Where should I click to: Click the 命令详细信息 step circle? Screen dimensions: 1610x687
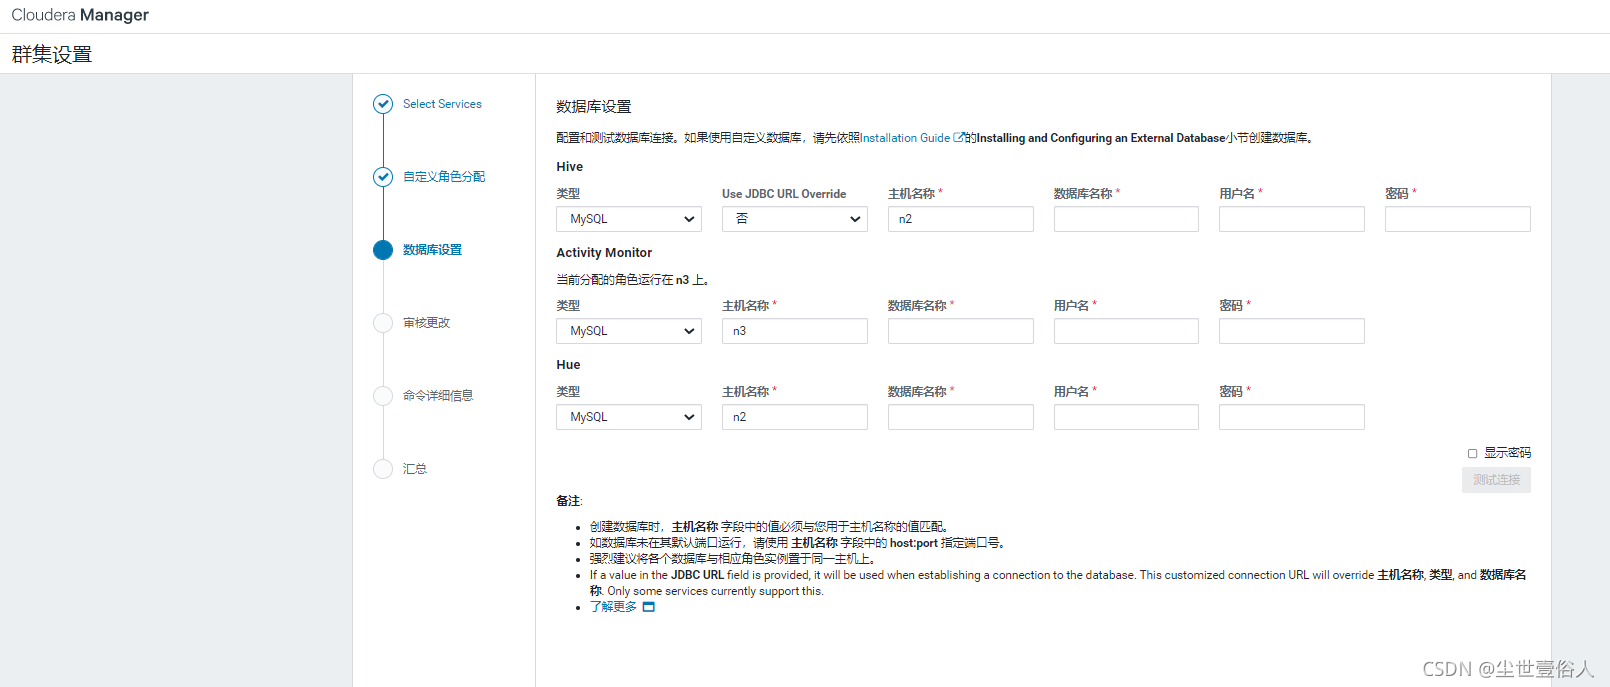[383, 396]
